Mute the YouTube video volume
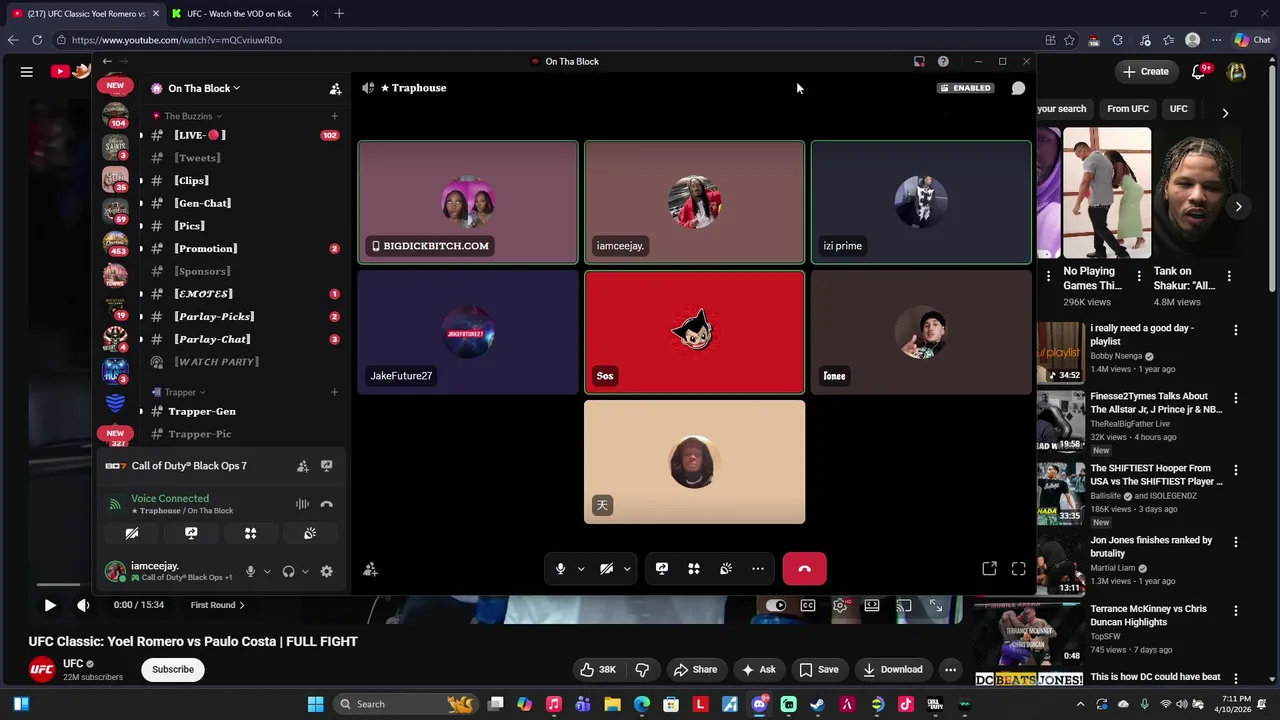This screenshot has width=1280, height=720. click(83, 605)
